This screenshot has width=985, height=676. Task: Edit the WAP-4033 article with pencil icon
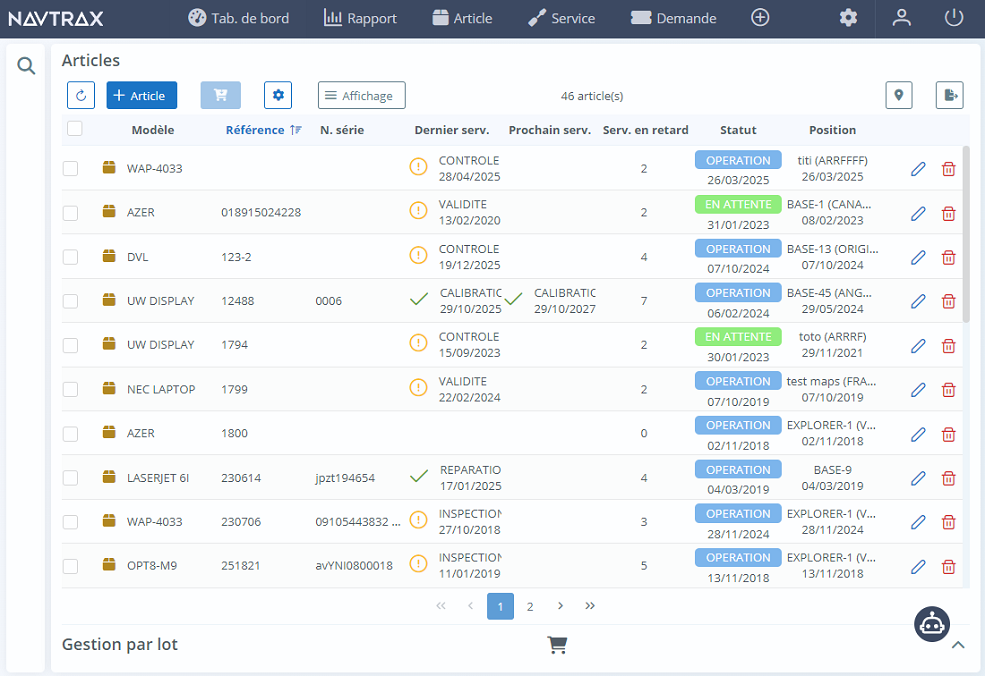[917, 169]
